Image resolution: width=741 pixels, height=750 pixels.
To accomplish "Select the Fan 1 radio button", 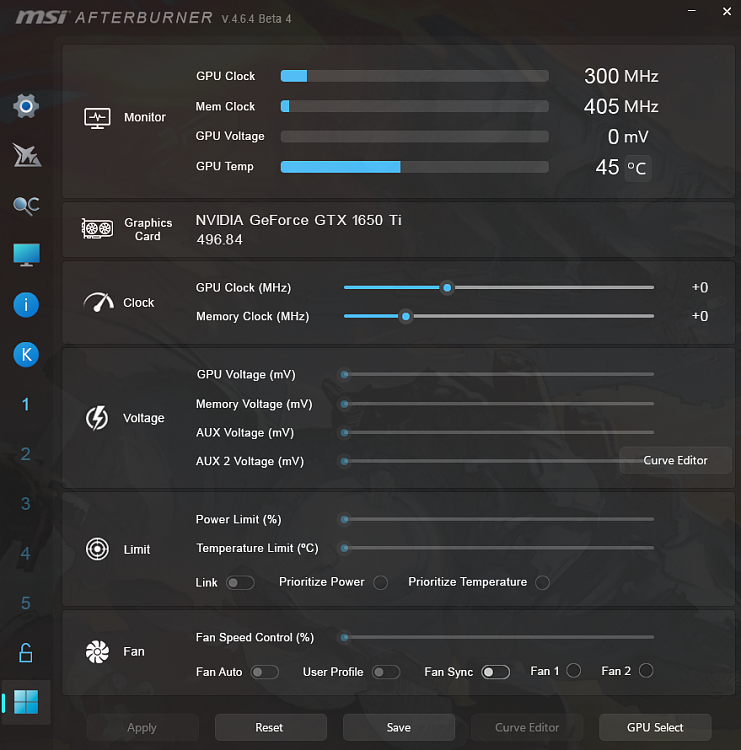I will coord(574,671).
